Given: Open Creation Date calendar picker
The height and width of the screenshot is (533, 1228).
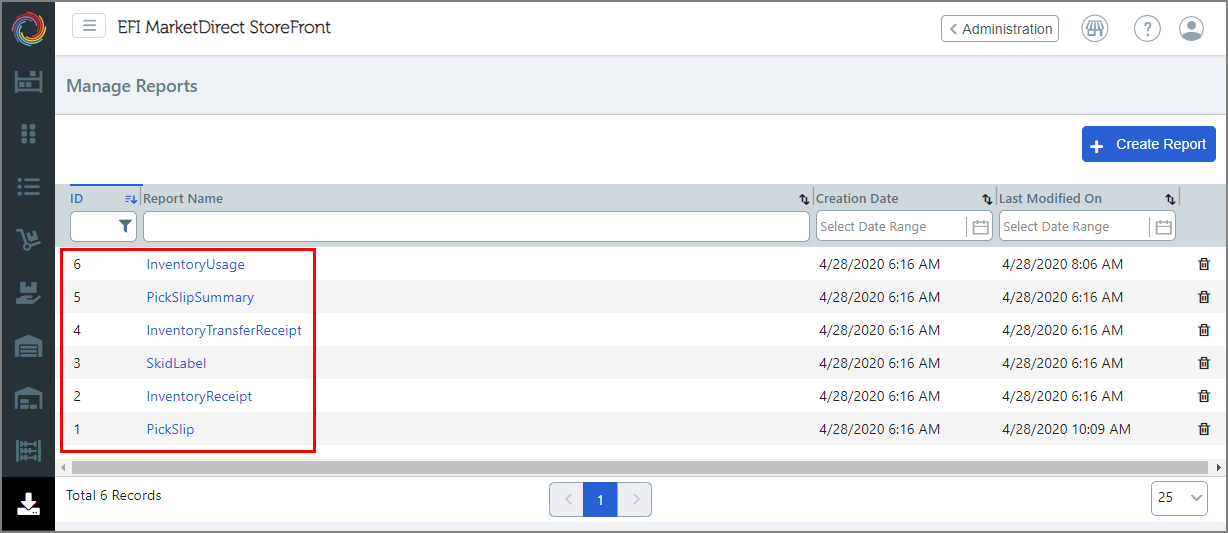Looking at the screenshot, I should coord(980,227).
